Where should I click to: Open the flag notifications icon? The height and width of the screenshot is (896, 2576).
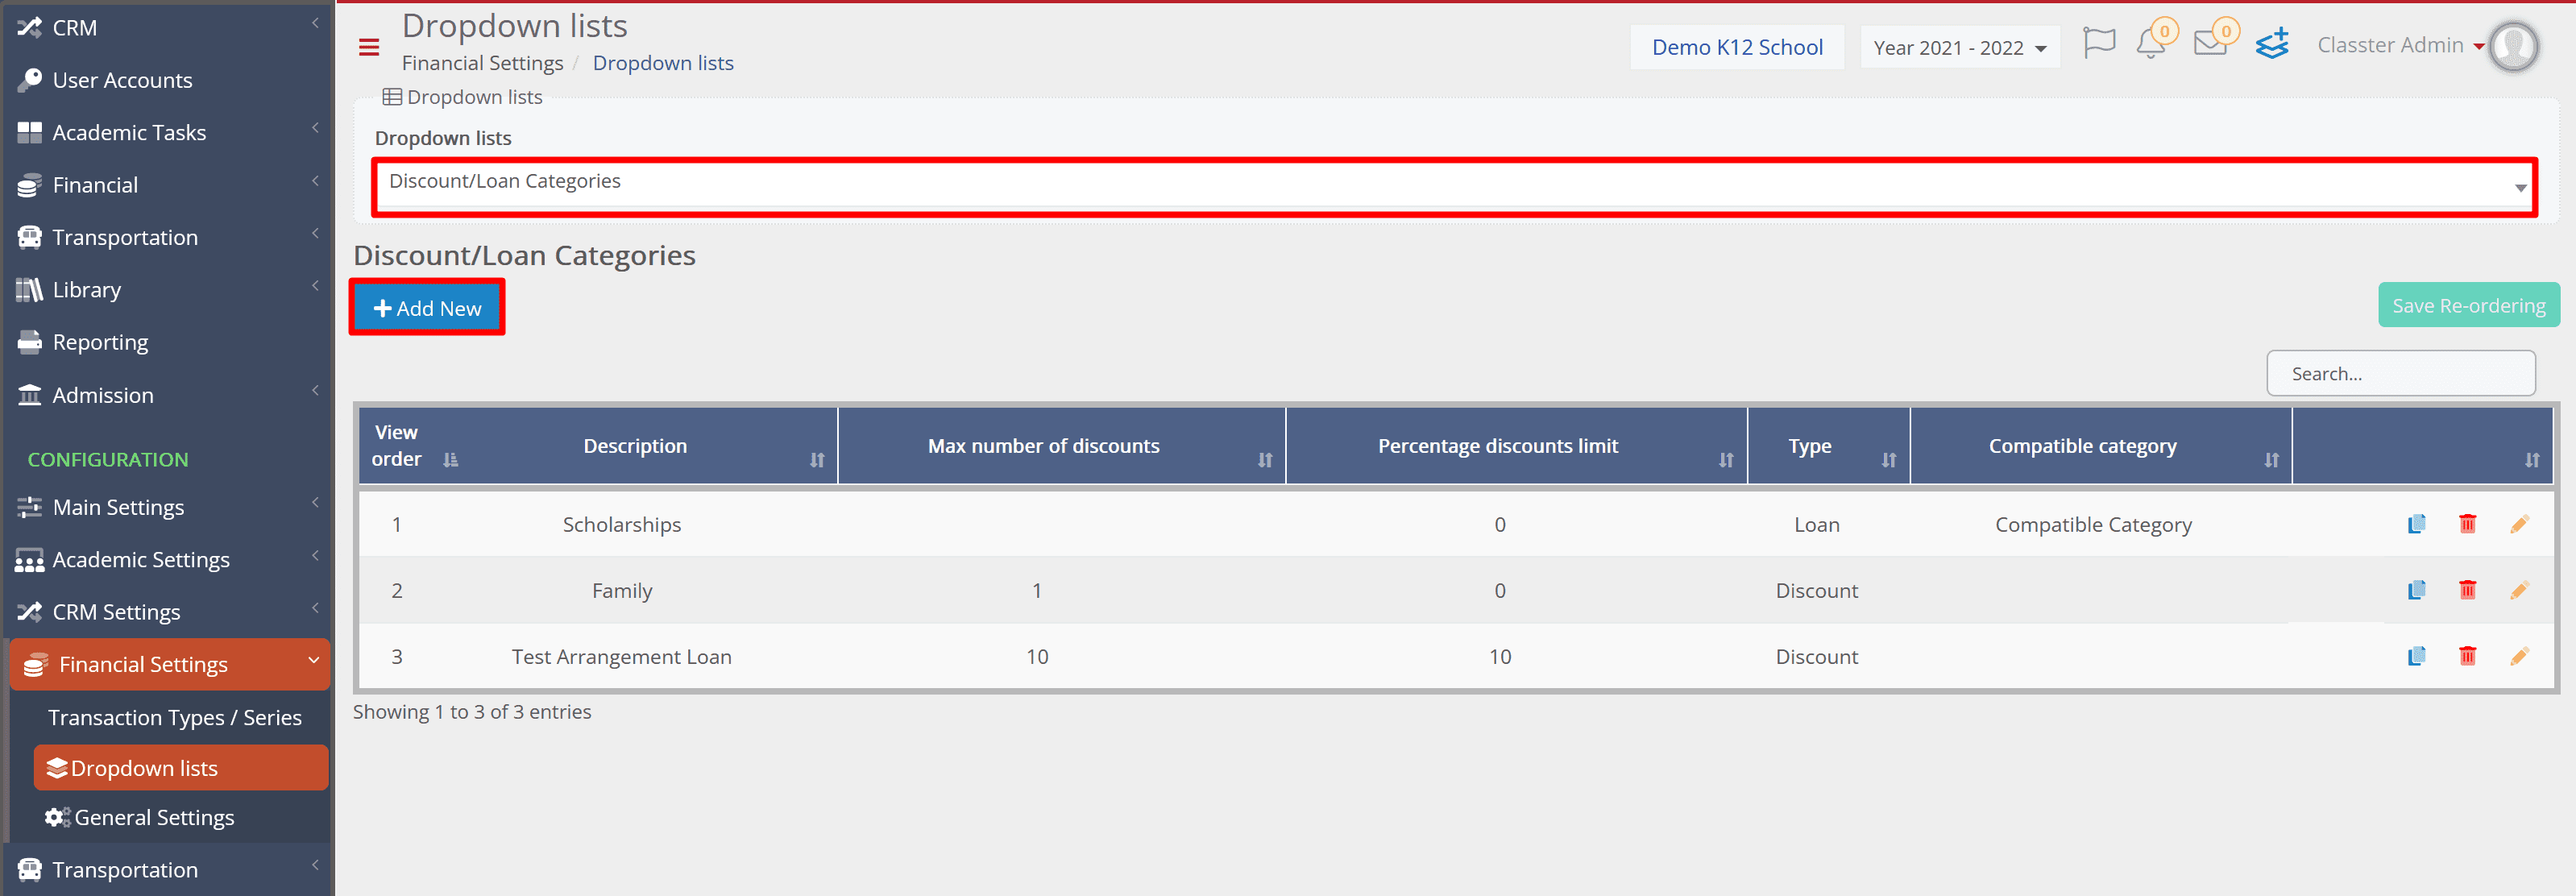[2098, 43]
